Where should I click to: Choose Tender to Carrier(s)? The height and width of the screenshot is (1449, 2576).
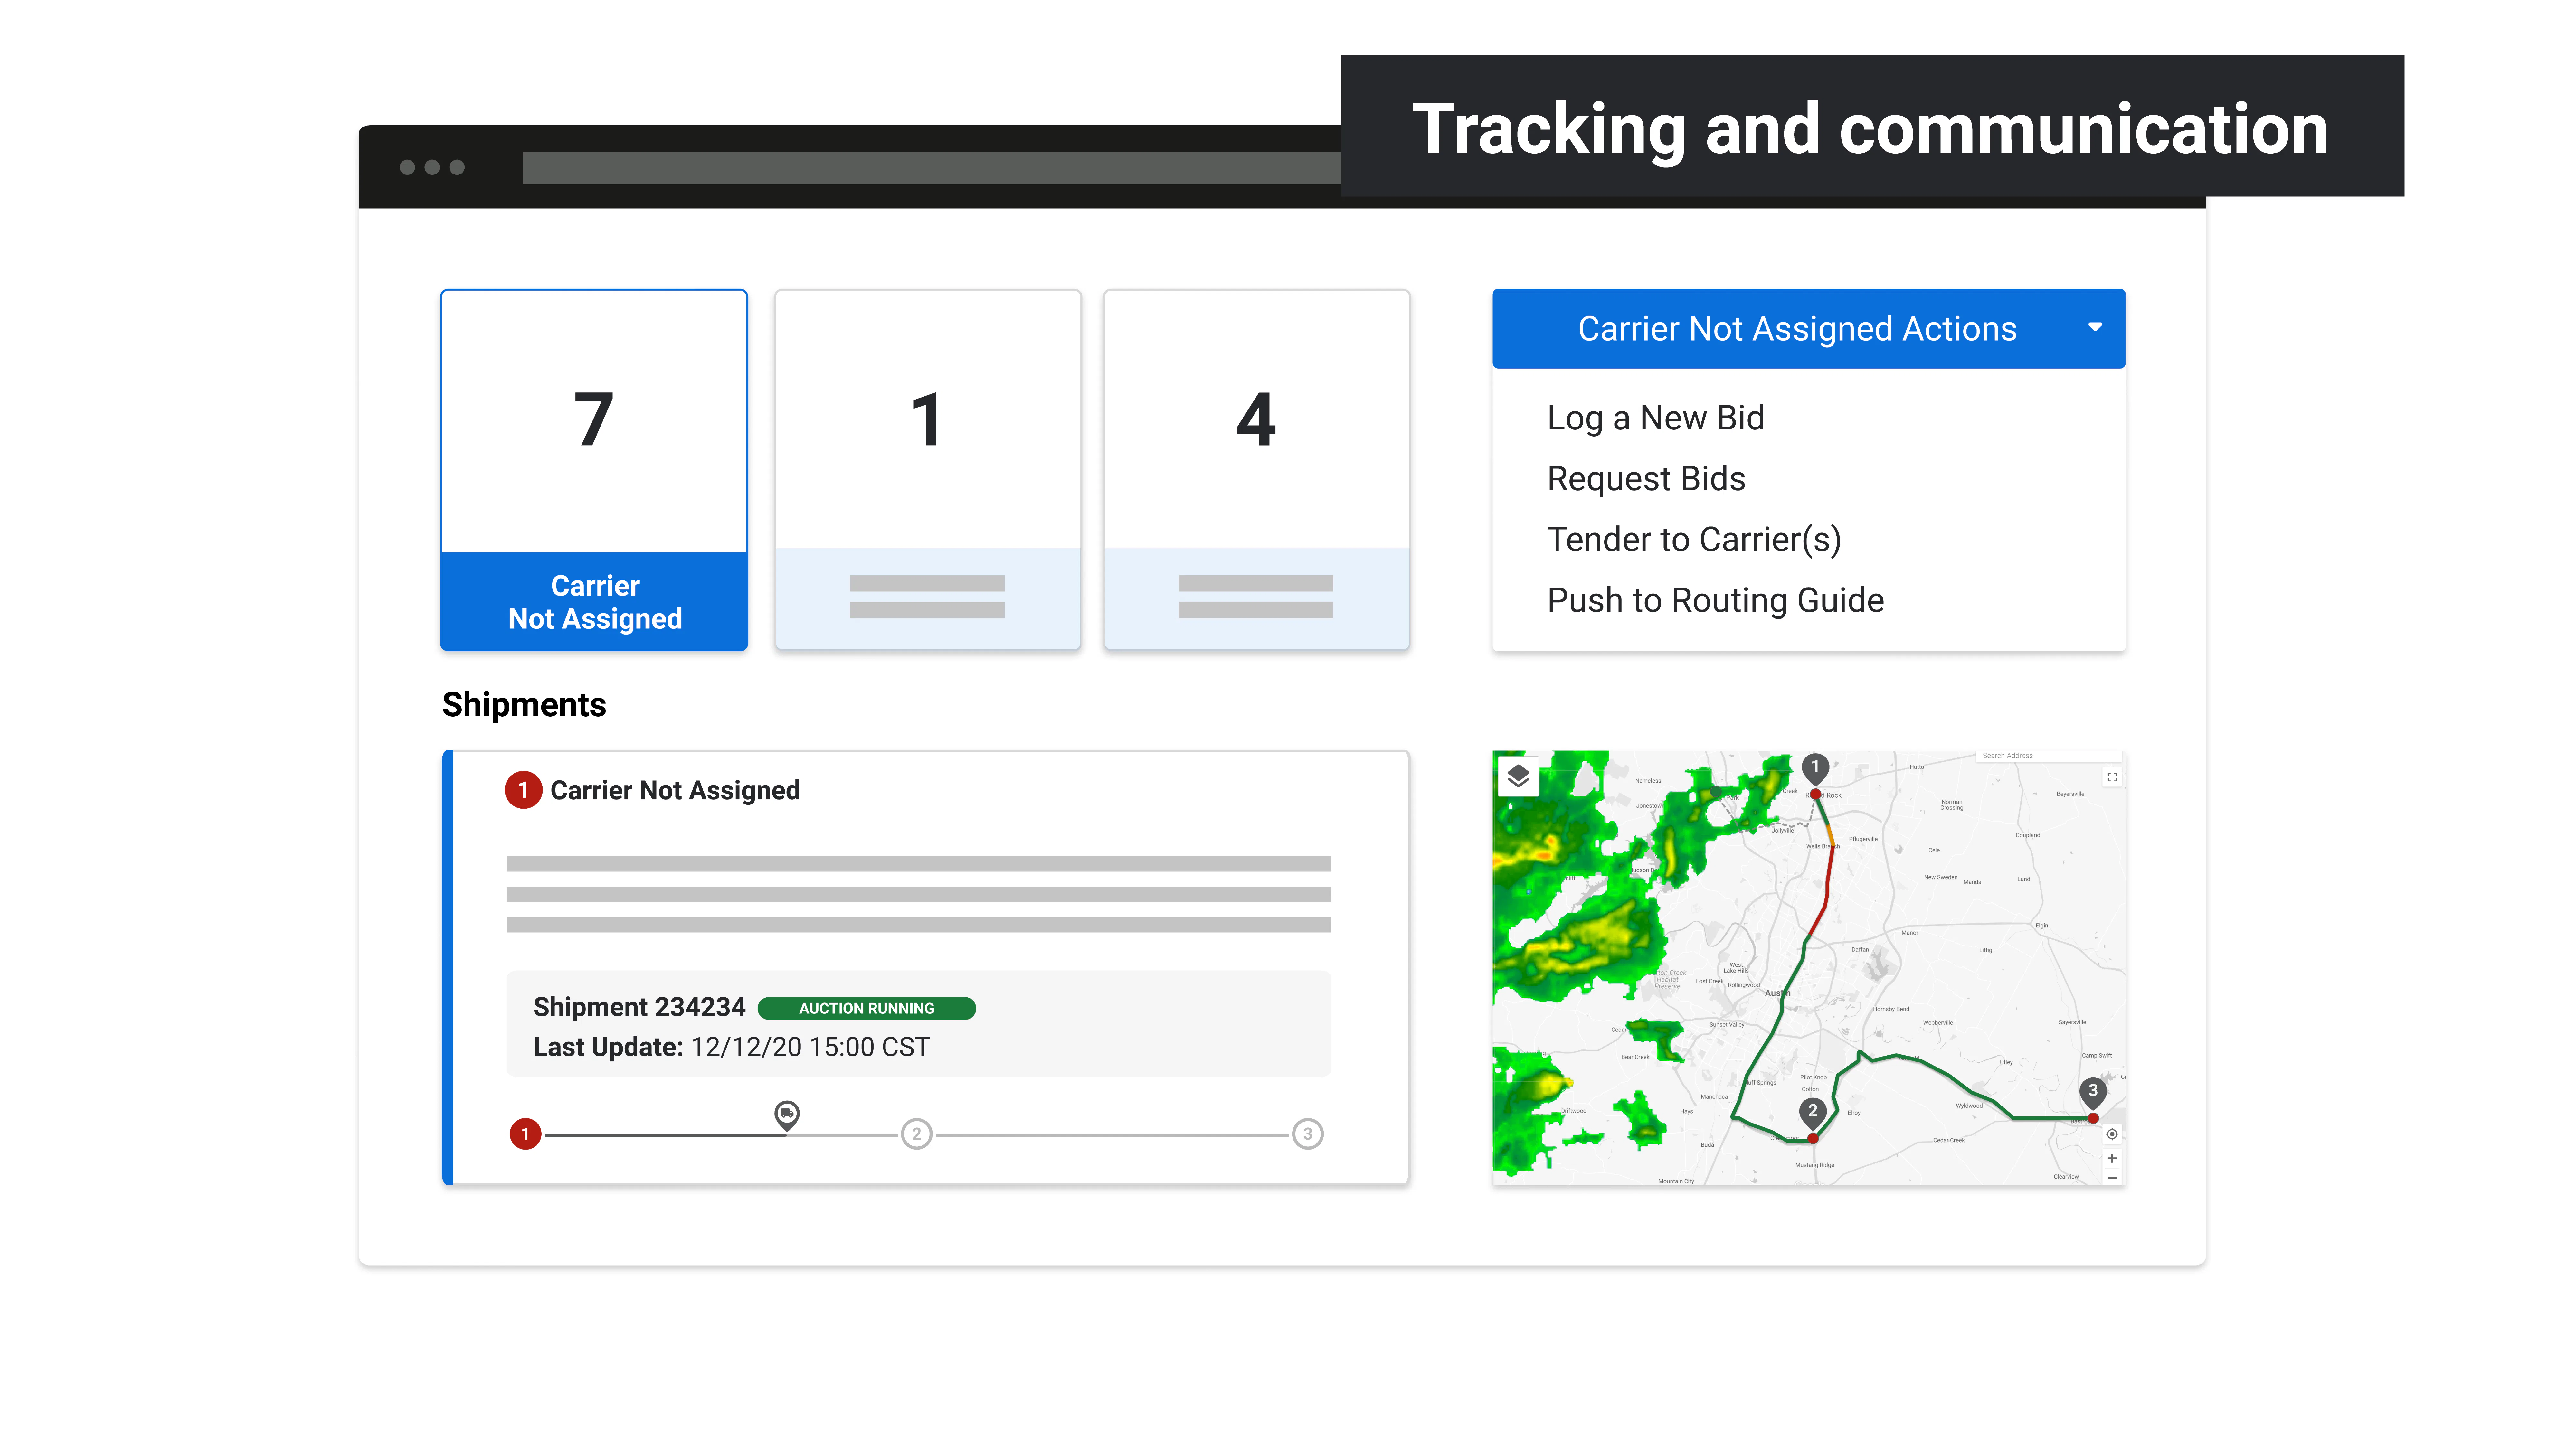(x=1694, y=540)
